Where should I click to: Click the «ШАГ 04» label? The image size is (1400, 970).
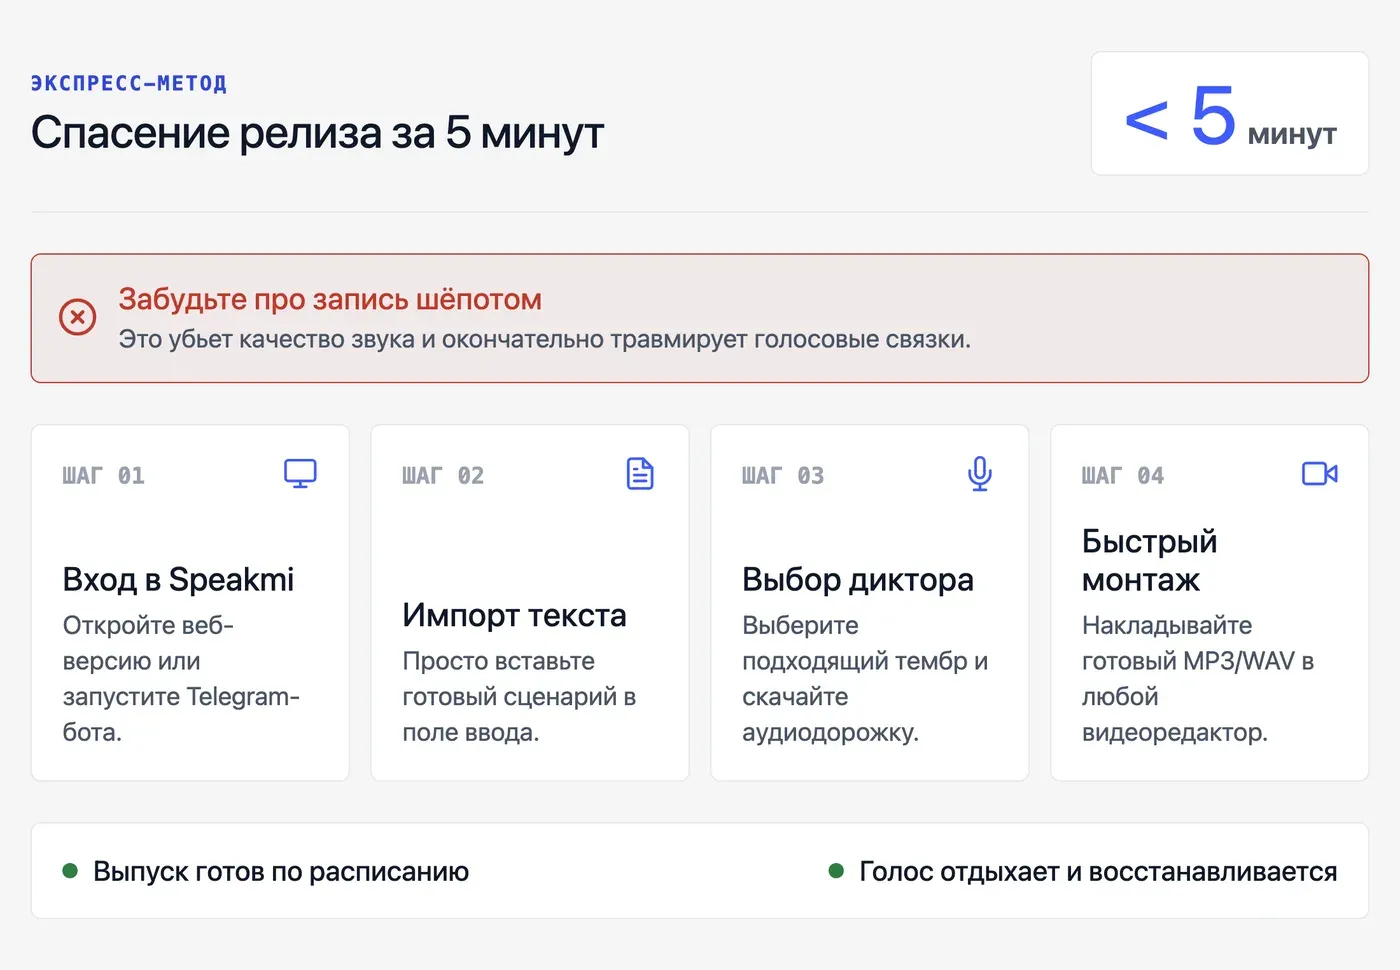pos(1123,476)
